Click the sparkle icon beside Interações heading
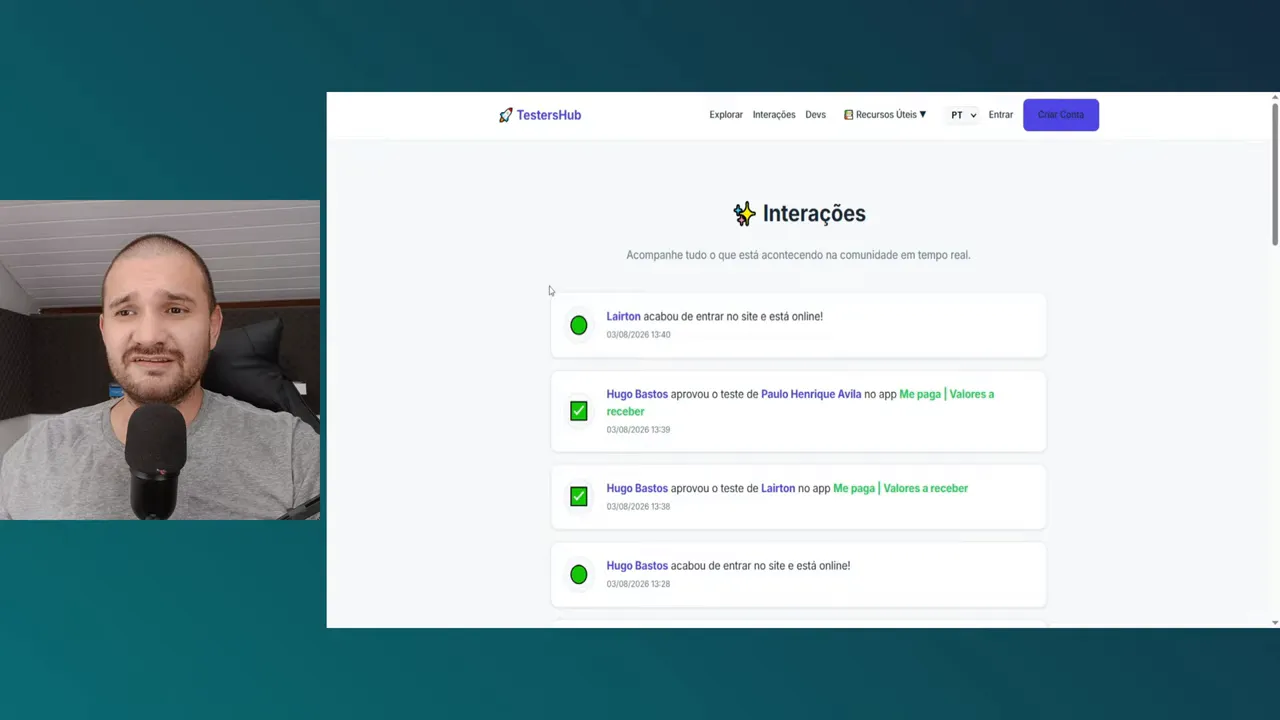 pyautogui.click(x=744, y=213)
